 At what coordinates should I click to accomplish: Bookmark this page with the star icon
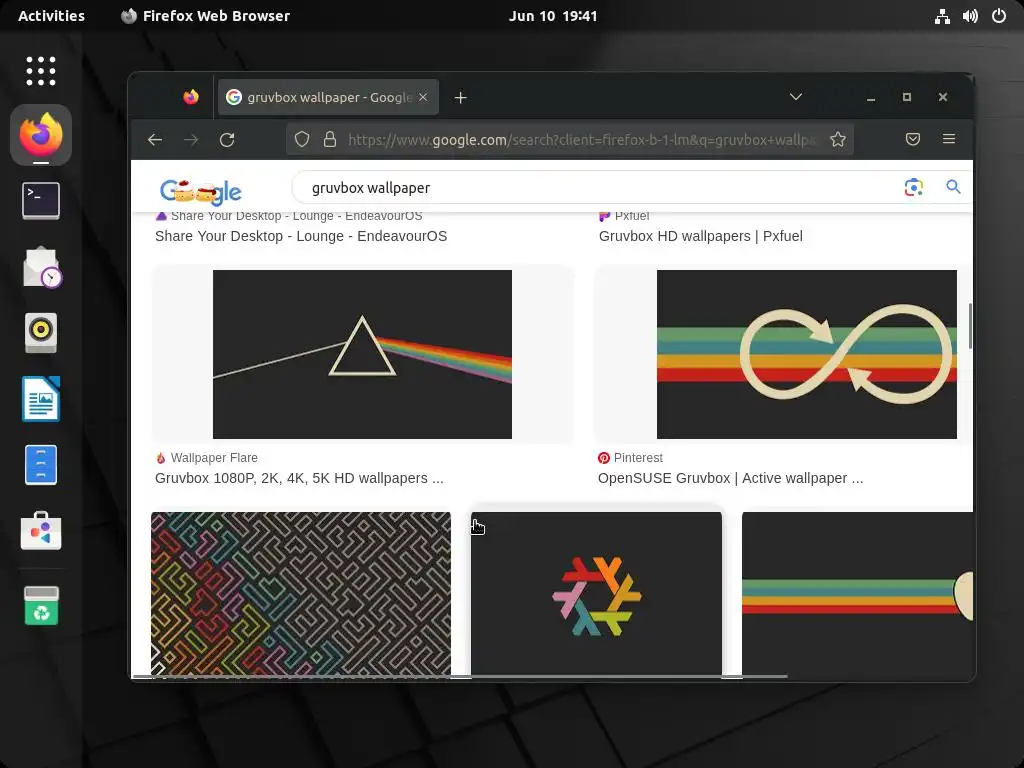click(838, 139)
